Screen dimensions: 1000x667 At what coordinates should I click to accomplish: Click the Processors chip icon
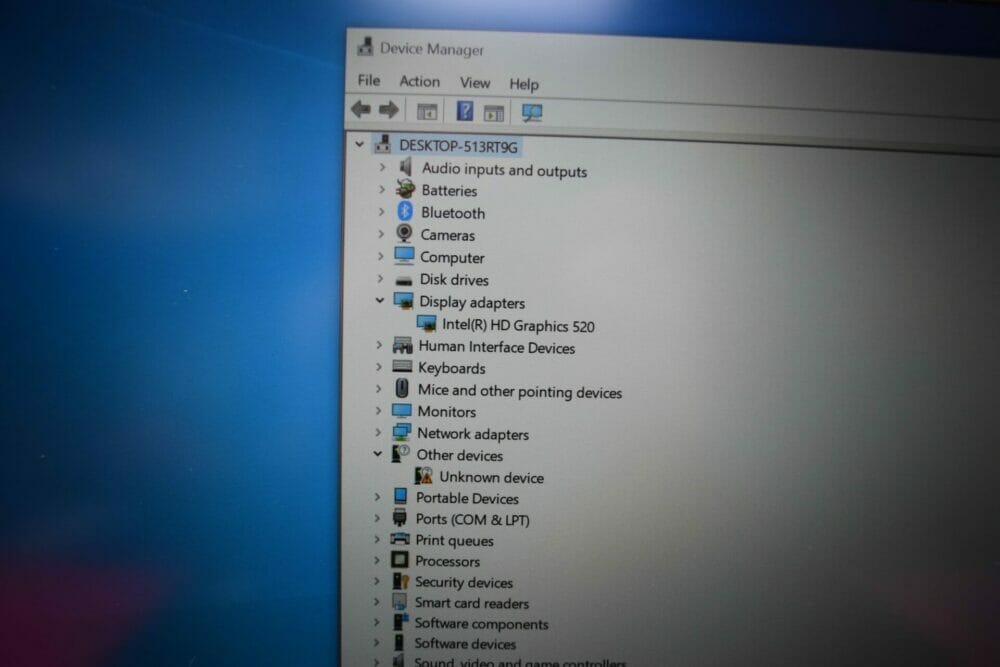(x=399, y=560)
